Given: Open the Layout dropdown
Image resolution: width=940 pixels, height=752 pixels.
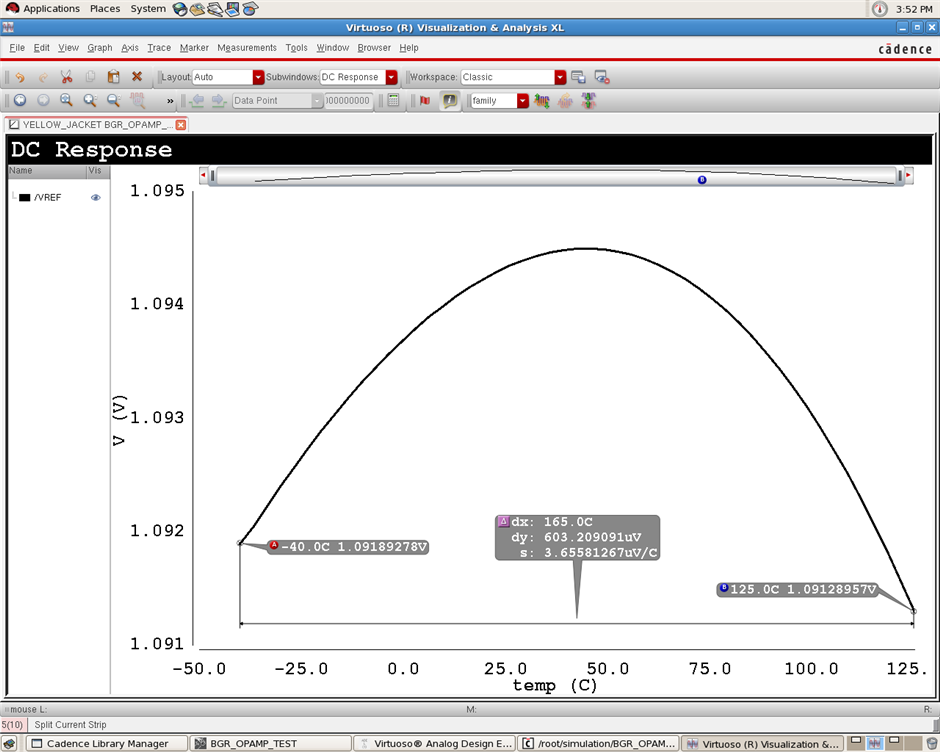Looking at the screenshot, I should click(x=258, y=77).
